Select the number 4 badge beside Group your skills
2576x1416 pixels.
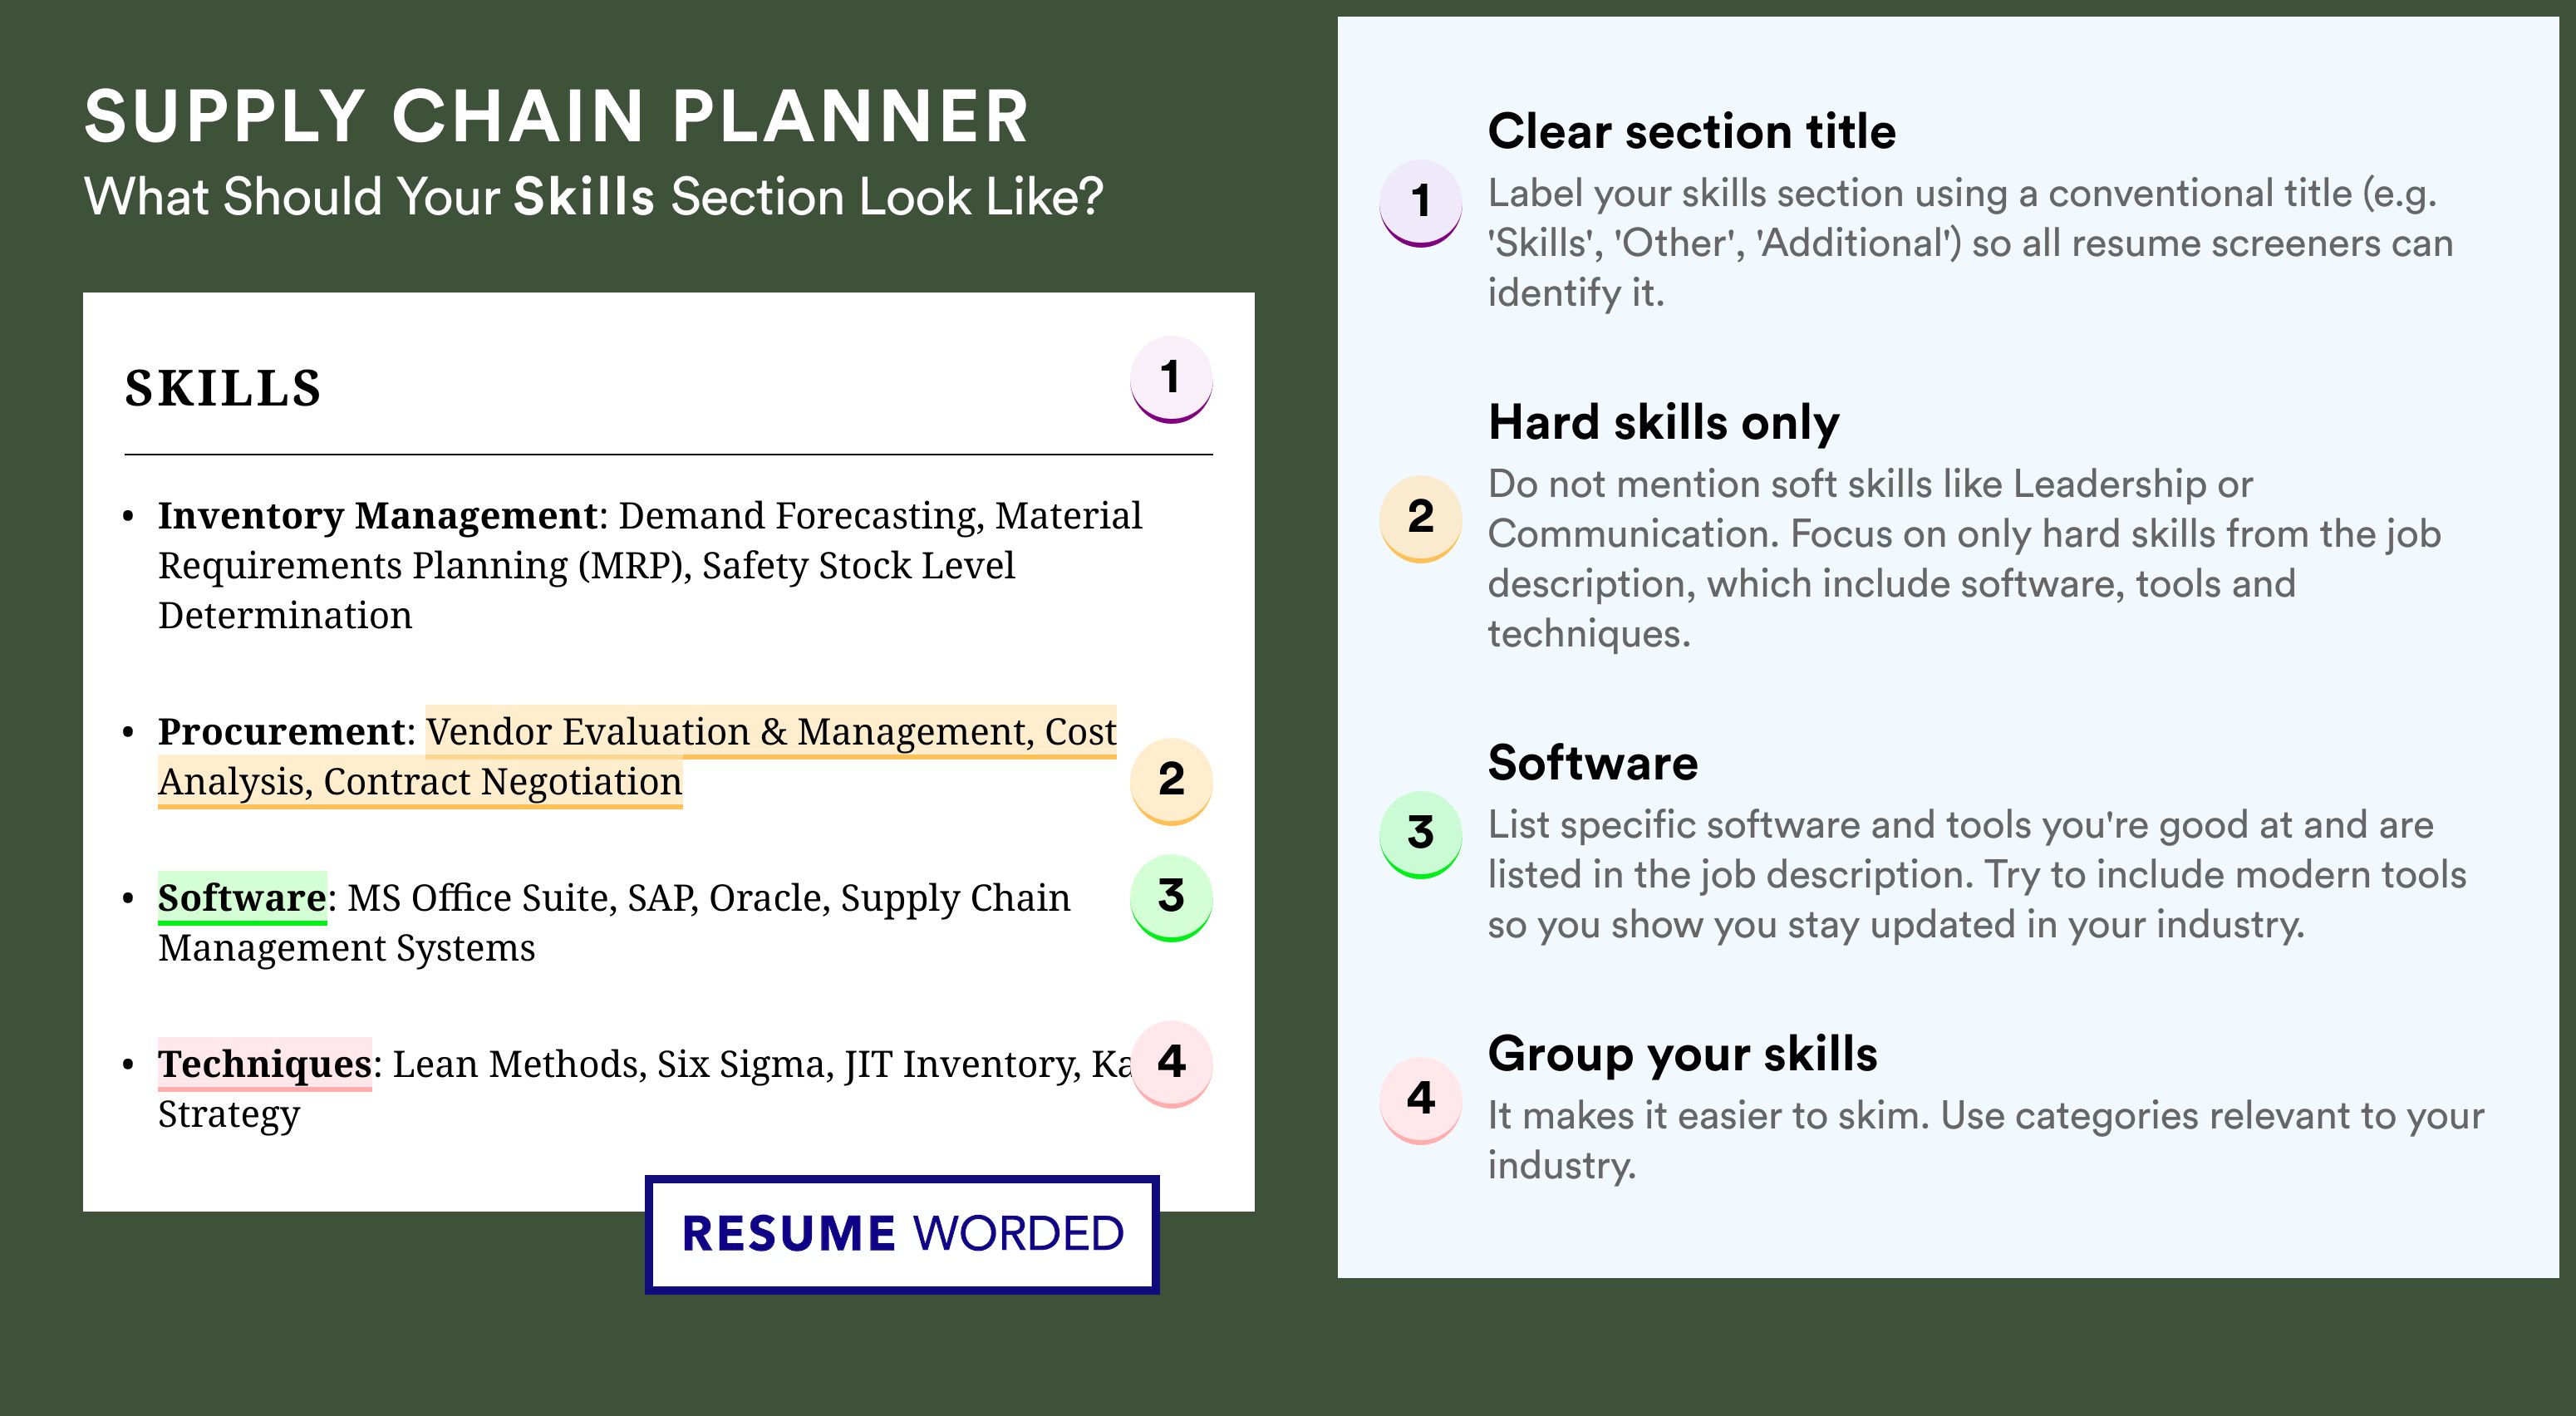(x=1421, y=1100)
